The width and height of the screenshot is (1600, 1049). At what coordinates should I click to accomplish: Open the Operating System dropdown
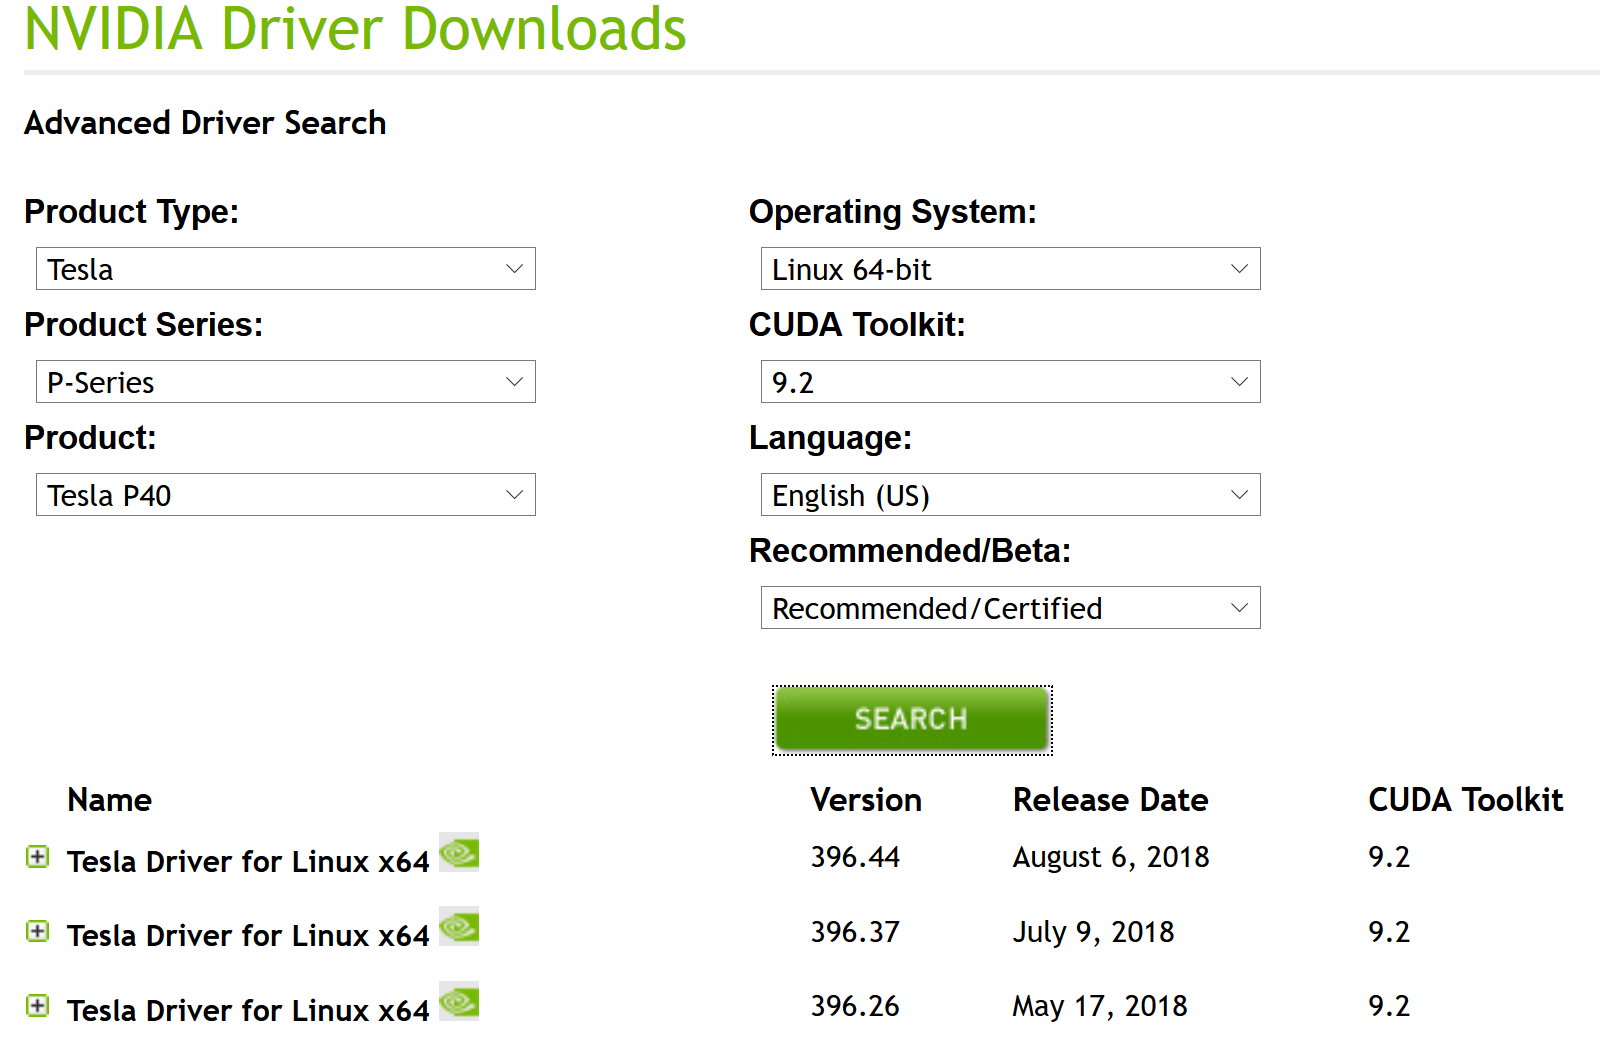[1010, 269]
